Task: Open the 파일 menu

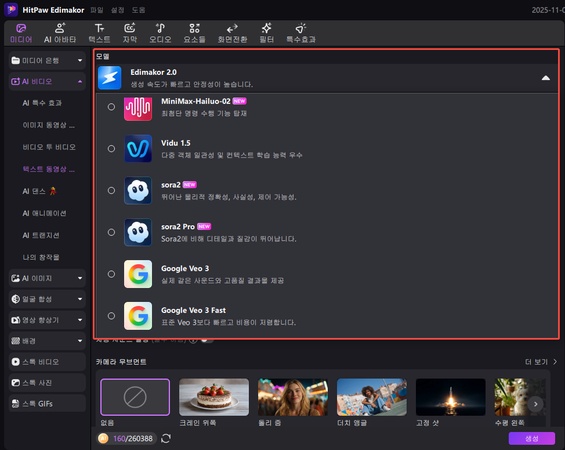Action: pyautogui.click(x=97, y=10)
